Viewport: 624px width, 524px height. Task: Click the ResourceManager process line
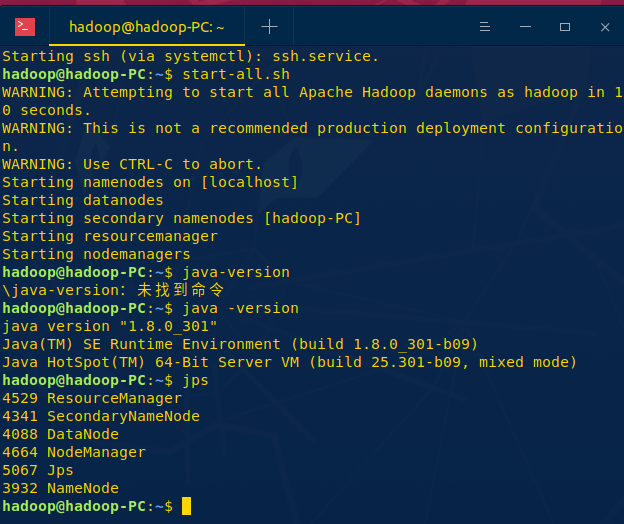click(92, 398)
